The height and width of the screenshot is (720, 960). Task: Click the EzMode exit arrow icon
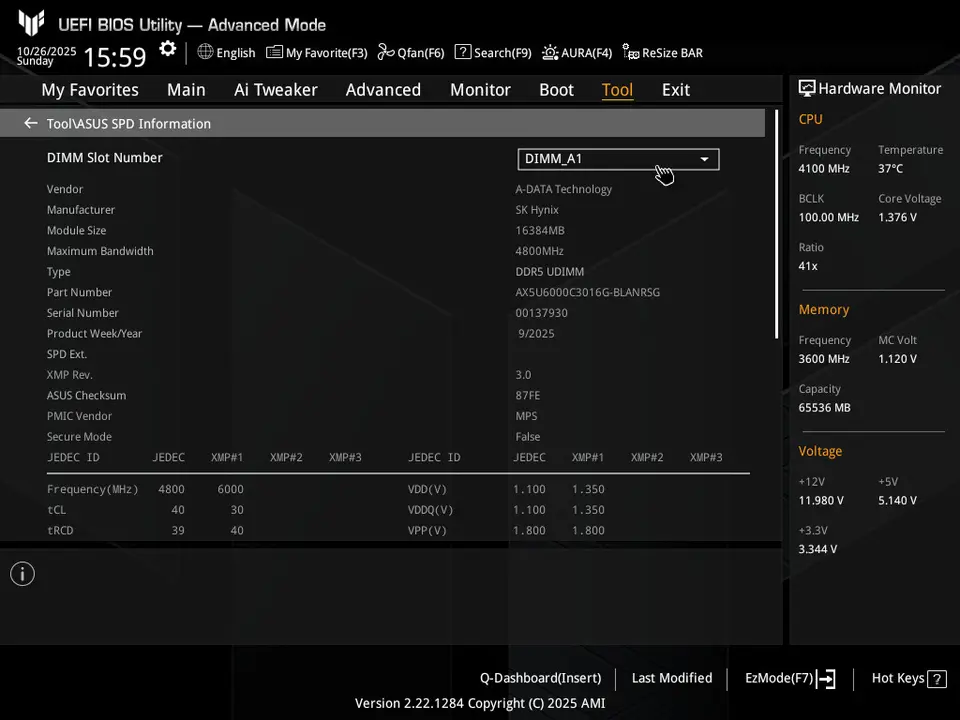(826, 678)
